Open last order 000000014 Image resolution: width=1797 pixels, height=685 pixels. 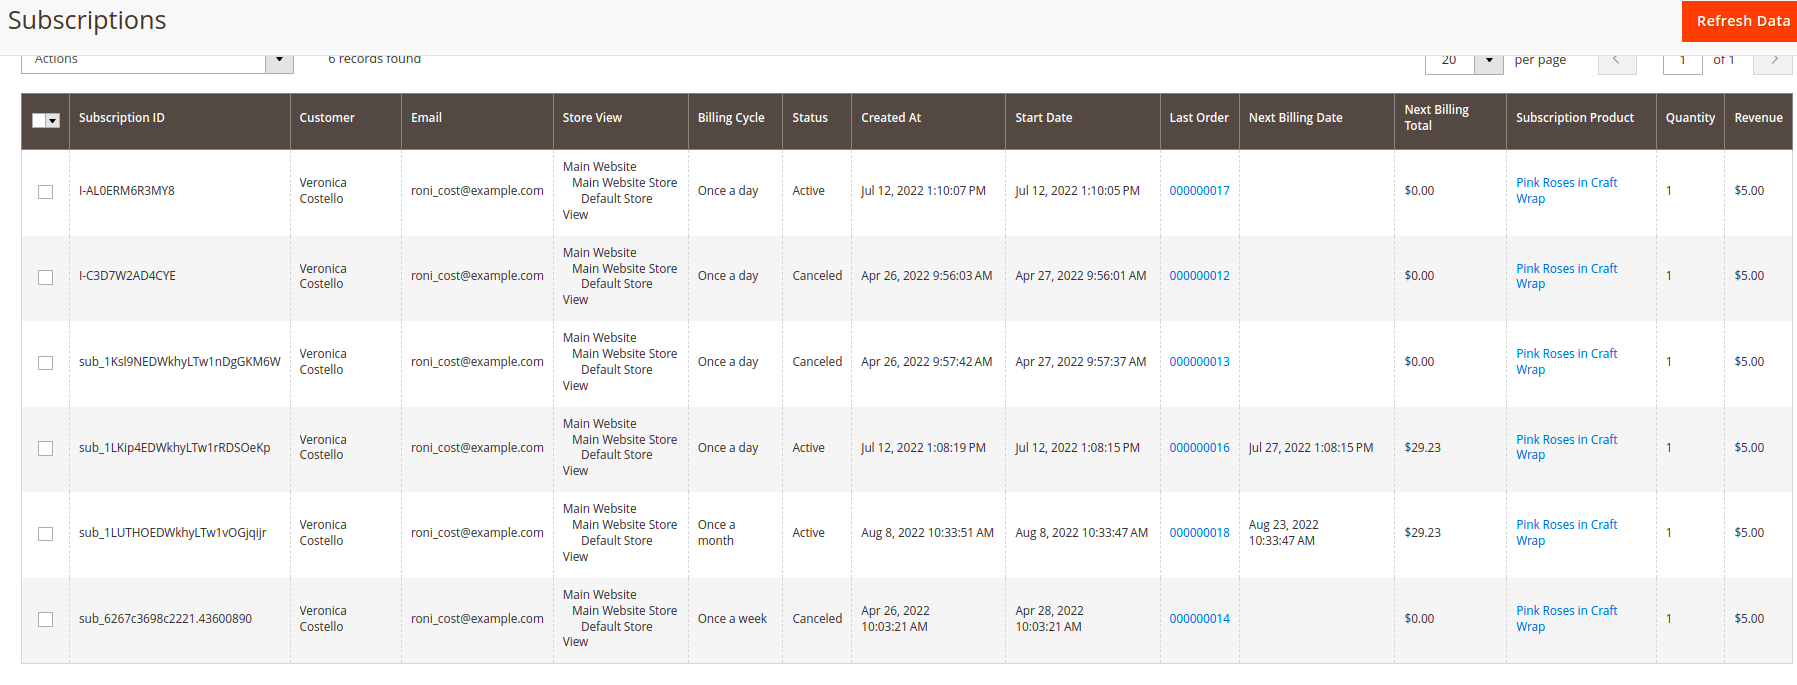coord(1199,619)
